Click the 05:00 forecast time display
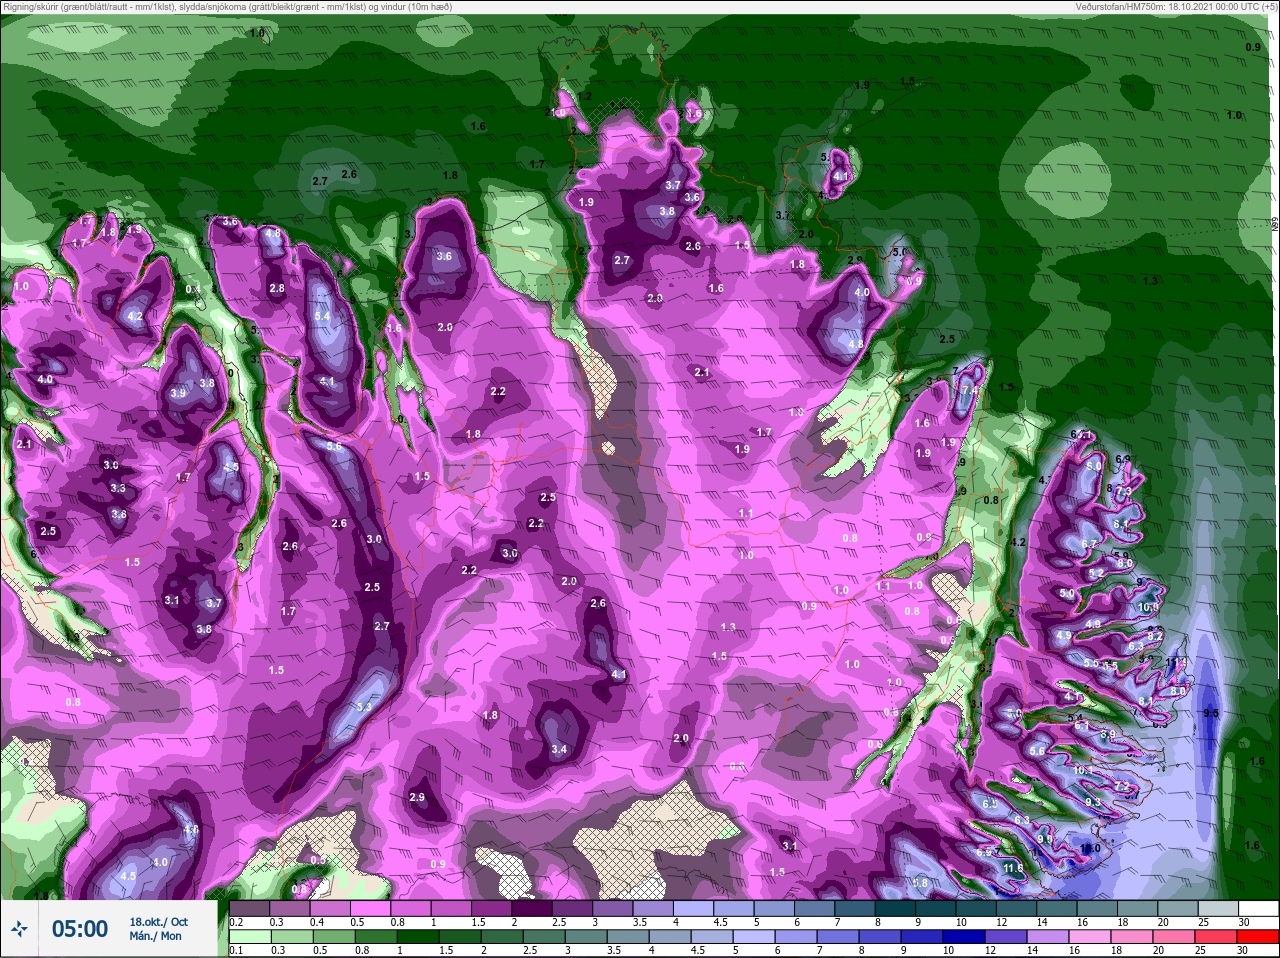This screenshot has width=1280, height=958. [x=80, y=929]
